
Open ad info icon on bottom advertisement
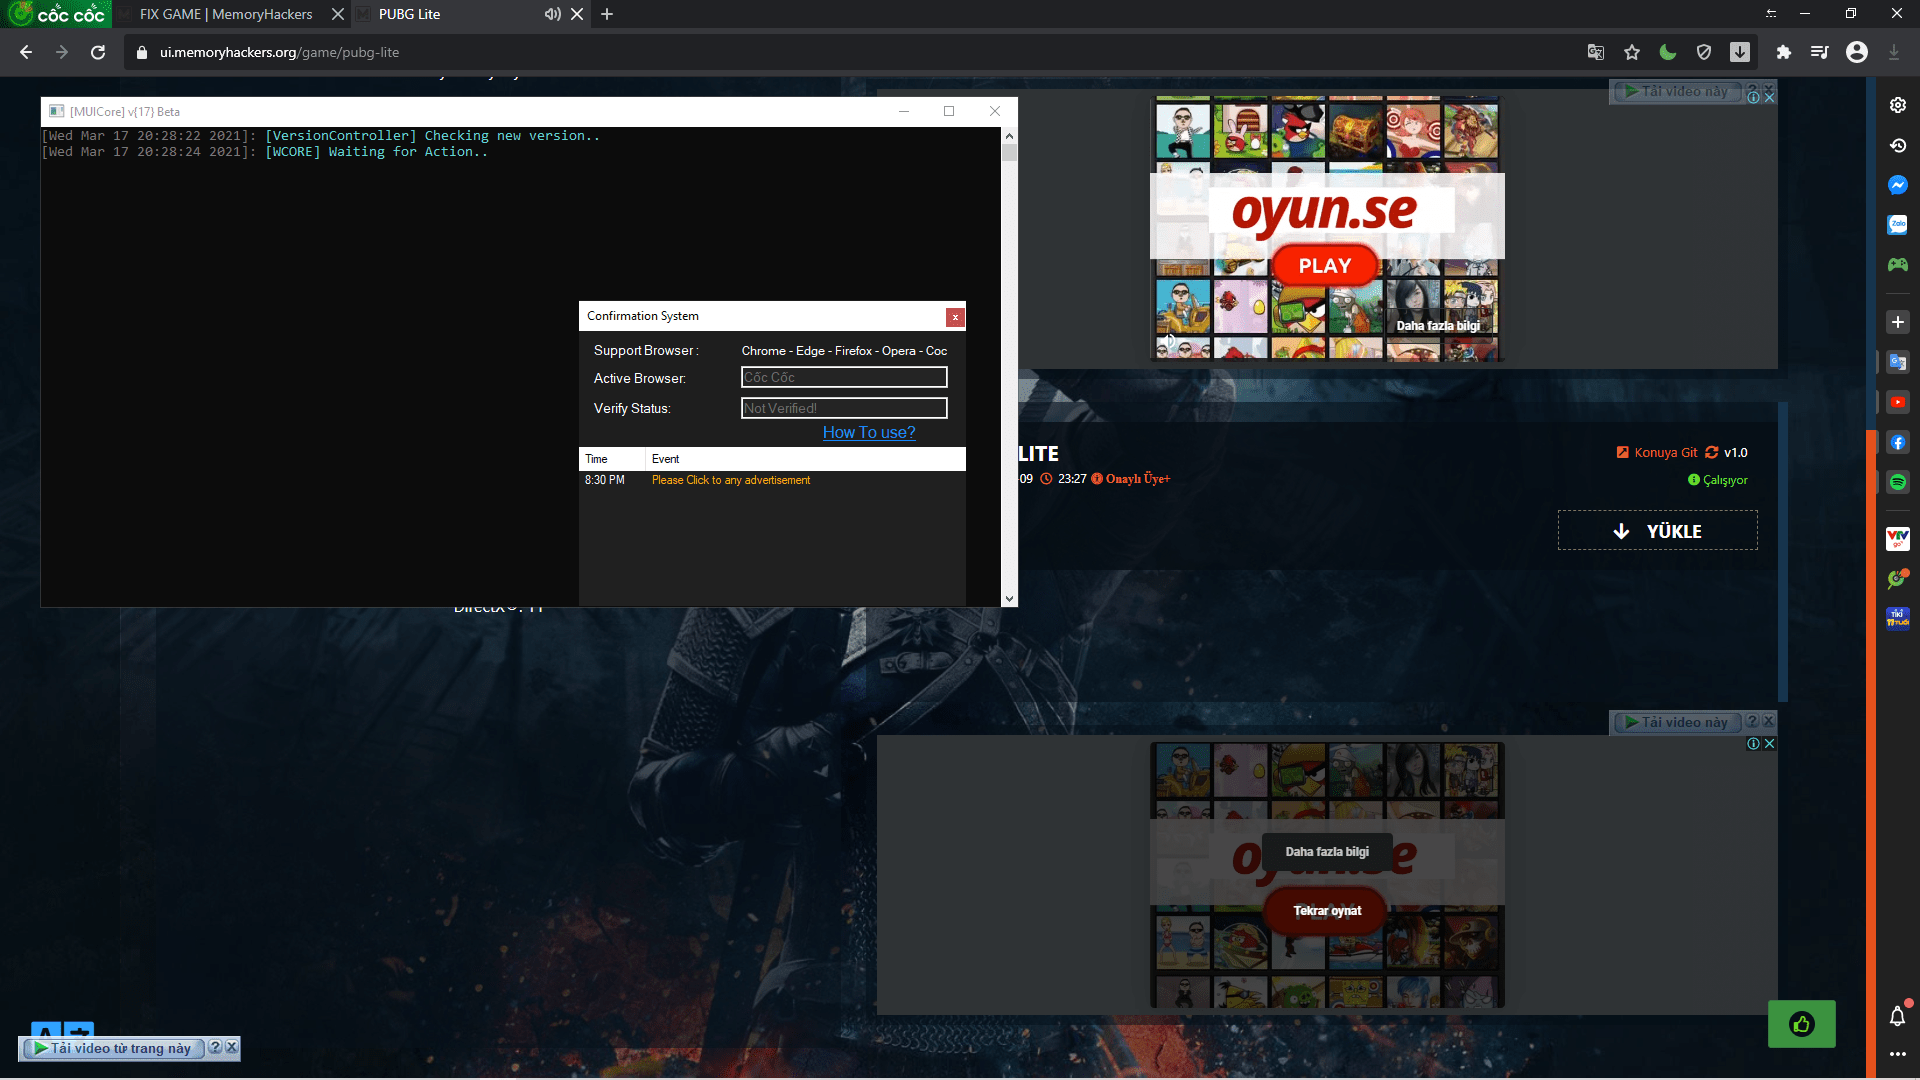1753,744
